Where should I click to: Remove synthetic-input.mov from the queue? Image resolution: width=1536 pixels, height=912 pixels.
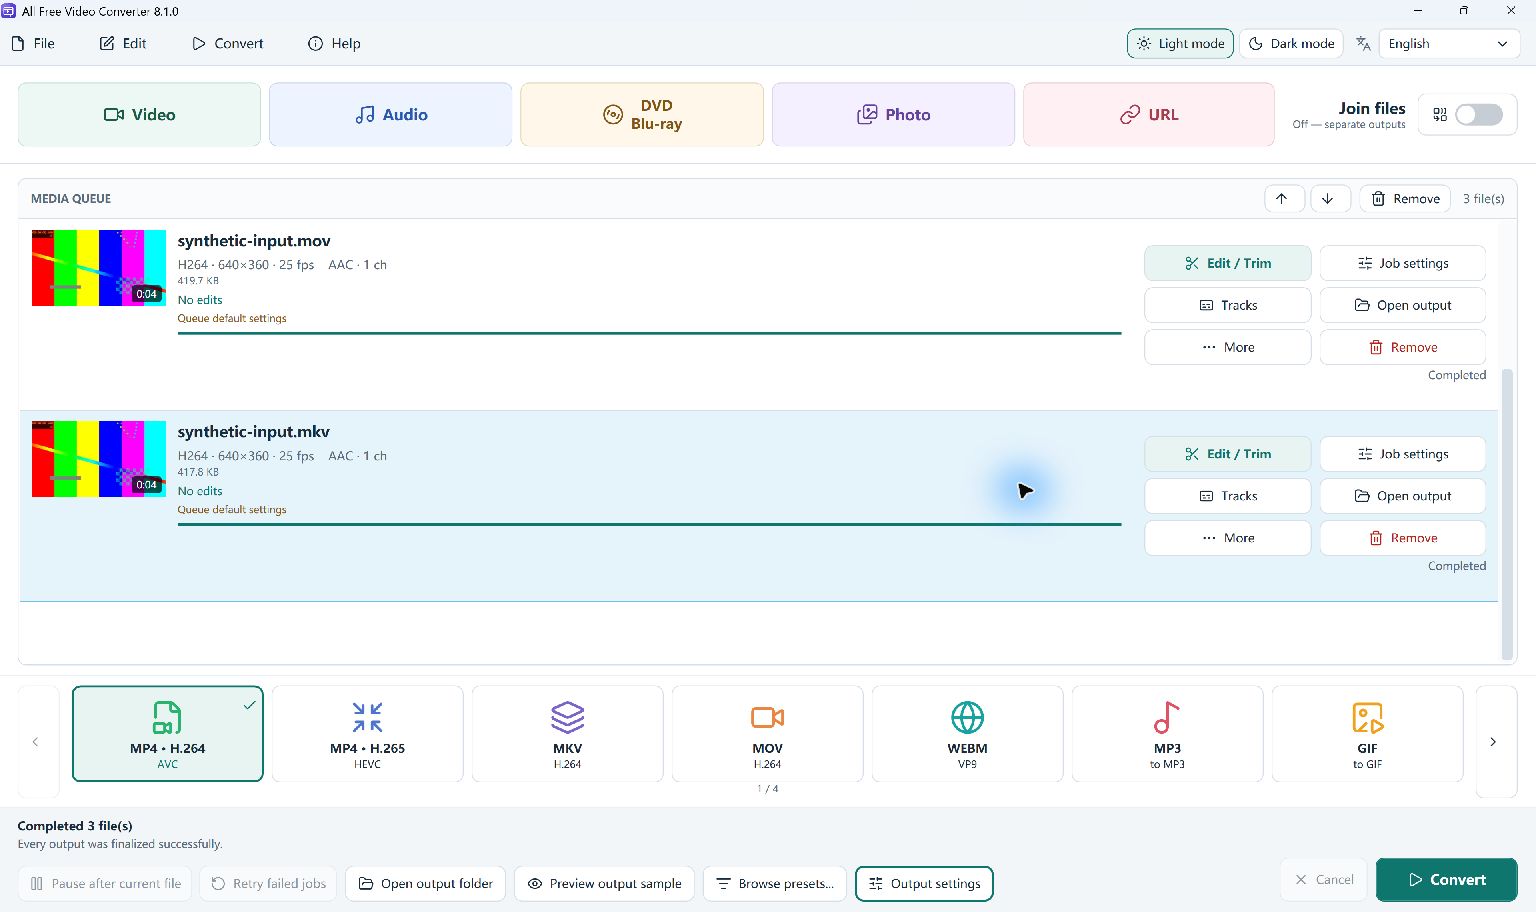[1402, 347]
